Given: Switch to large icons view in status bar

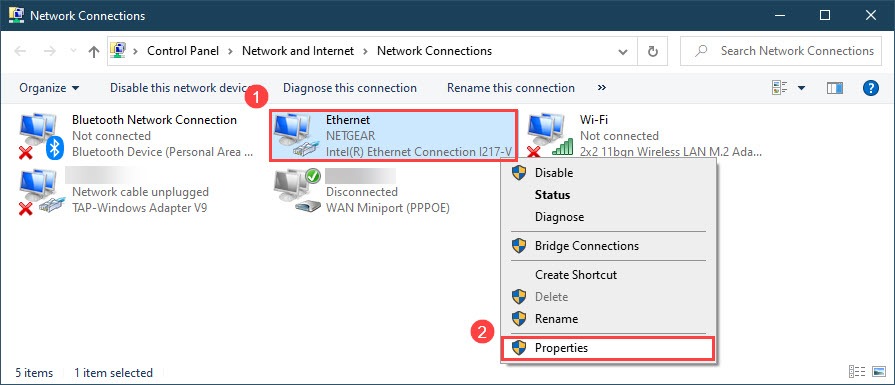Looking at the screenshot, I should click(x=878, y=372).
